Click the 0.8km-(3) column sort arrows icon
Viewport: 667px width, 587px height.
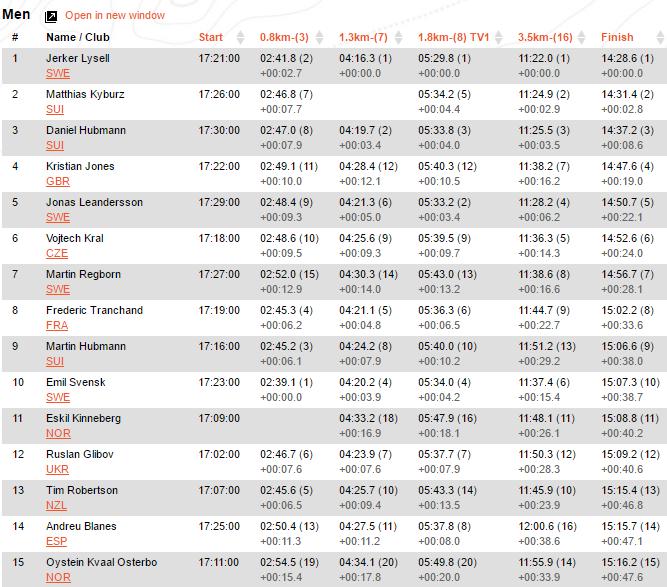[319, 37]
